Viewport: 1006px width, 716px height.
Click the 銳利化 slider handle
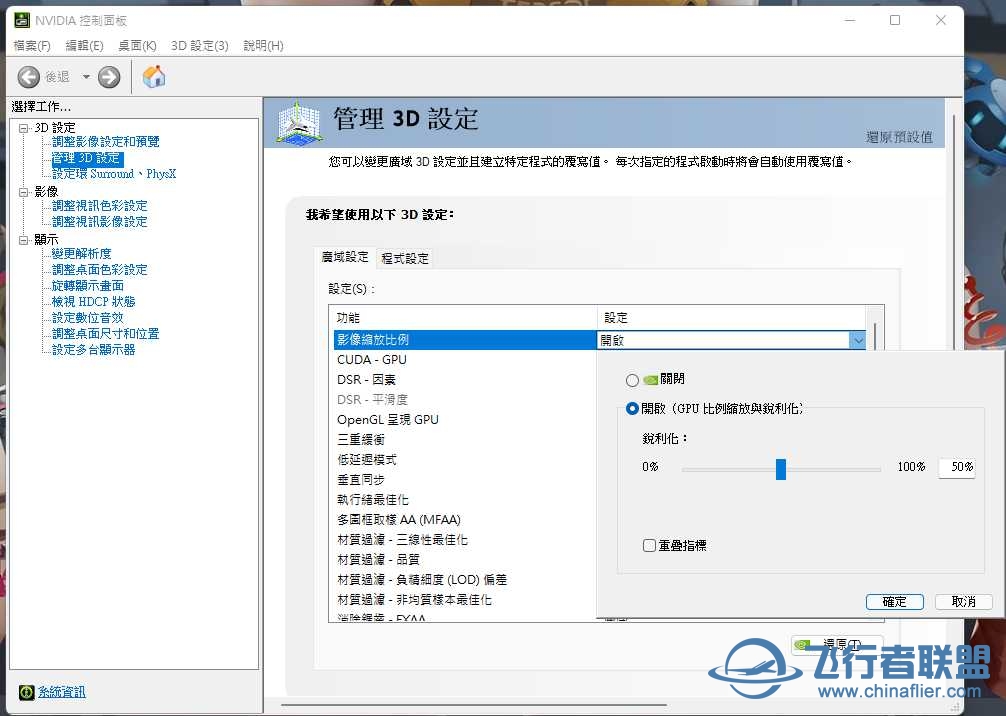781,469
